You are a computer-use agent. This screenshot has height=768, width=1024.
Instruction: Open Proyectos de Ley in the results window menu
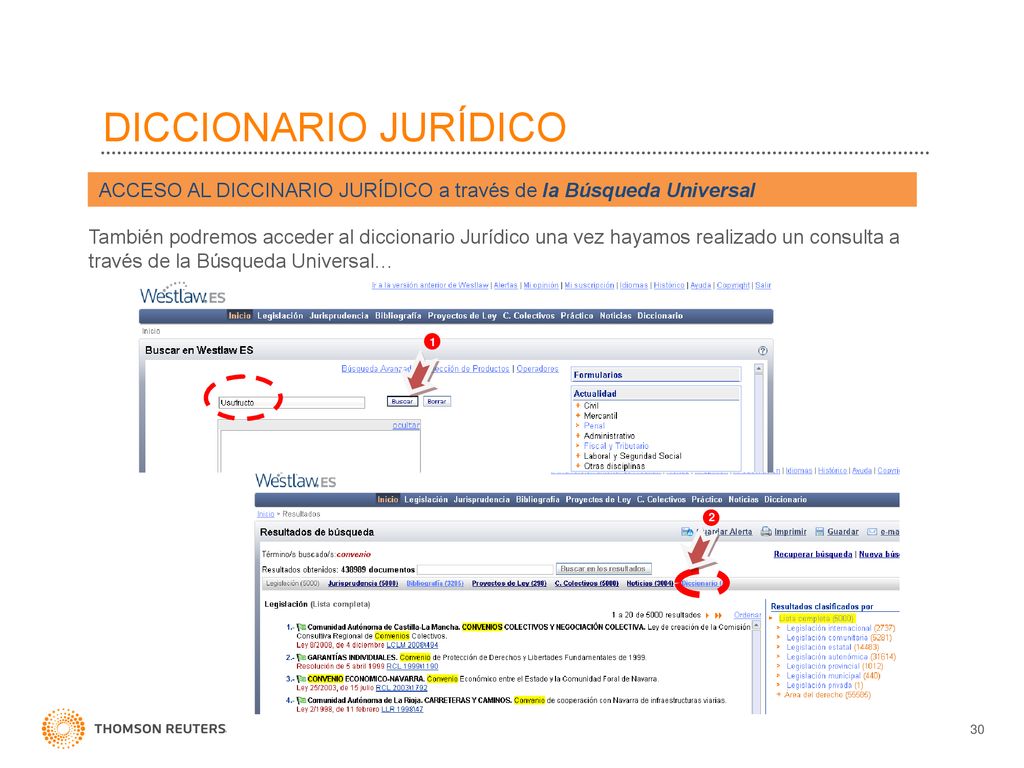[x=598, y=500]
